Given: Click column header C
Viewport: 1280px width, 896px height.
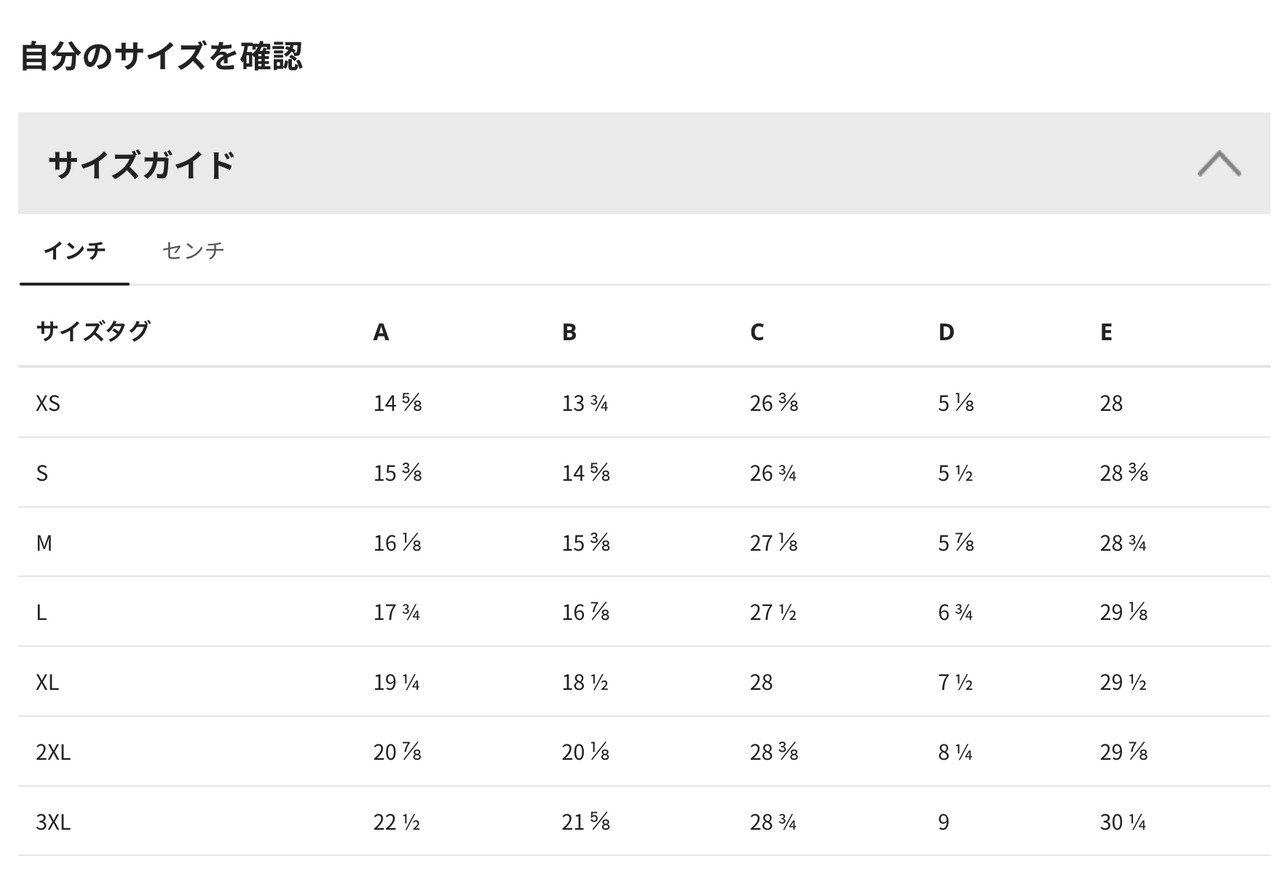Looking at the screenshot, I should (757, 332).
